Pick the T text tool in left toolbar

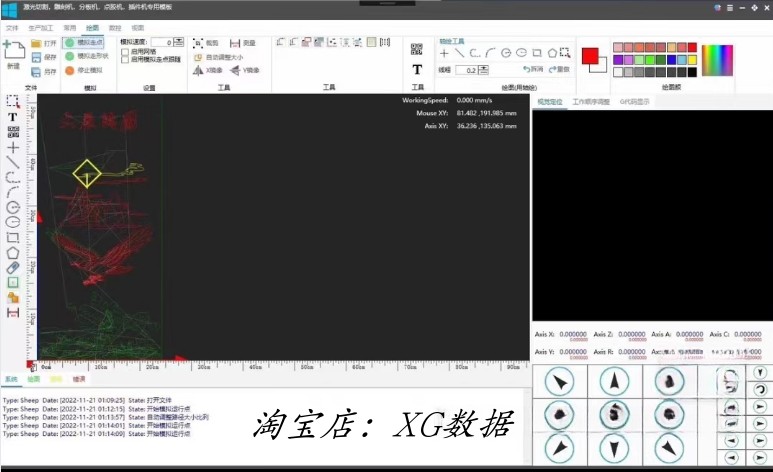[13, 117]
